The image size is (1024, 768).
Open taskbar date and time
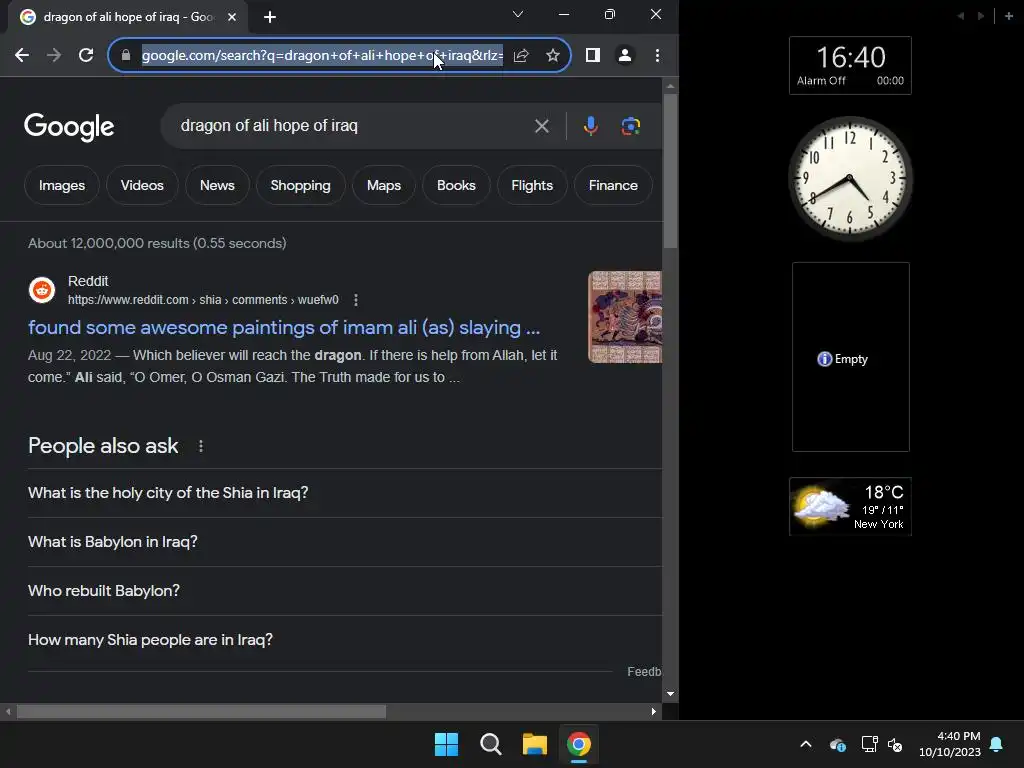[950, 744]
